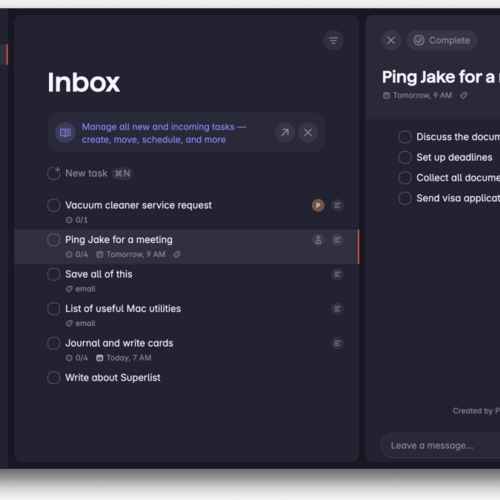Click Tomorrow, 9 AM date in Ping Jake row
The image size is (500, 500).
coord(131,255)
